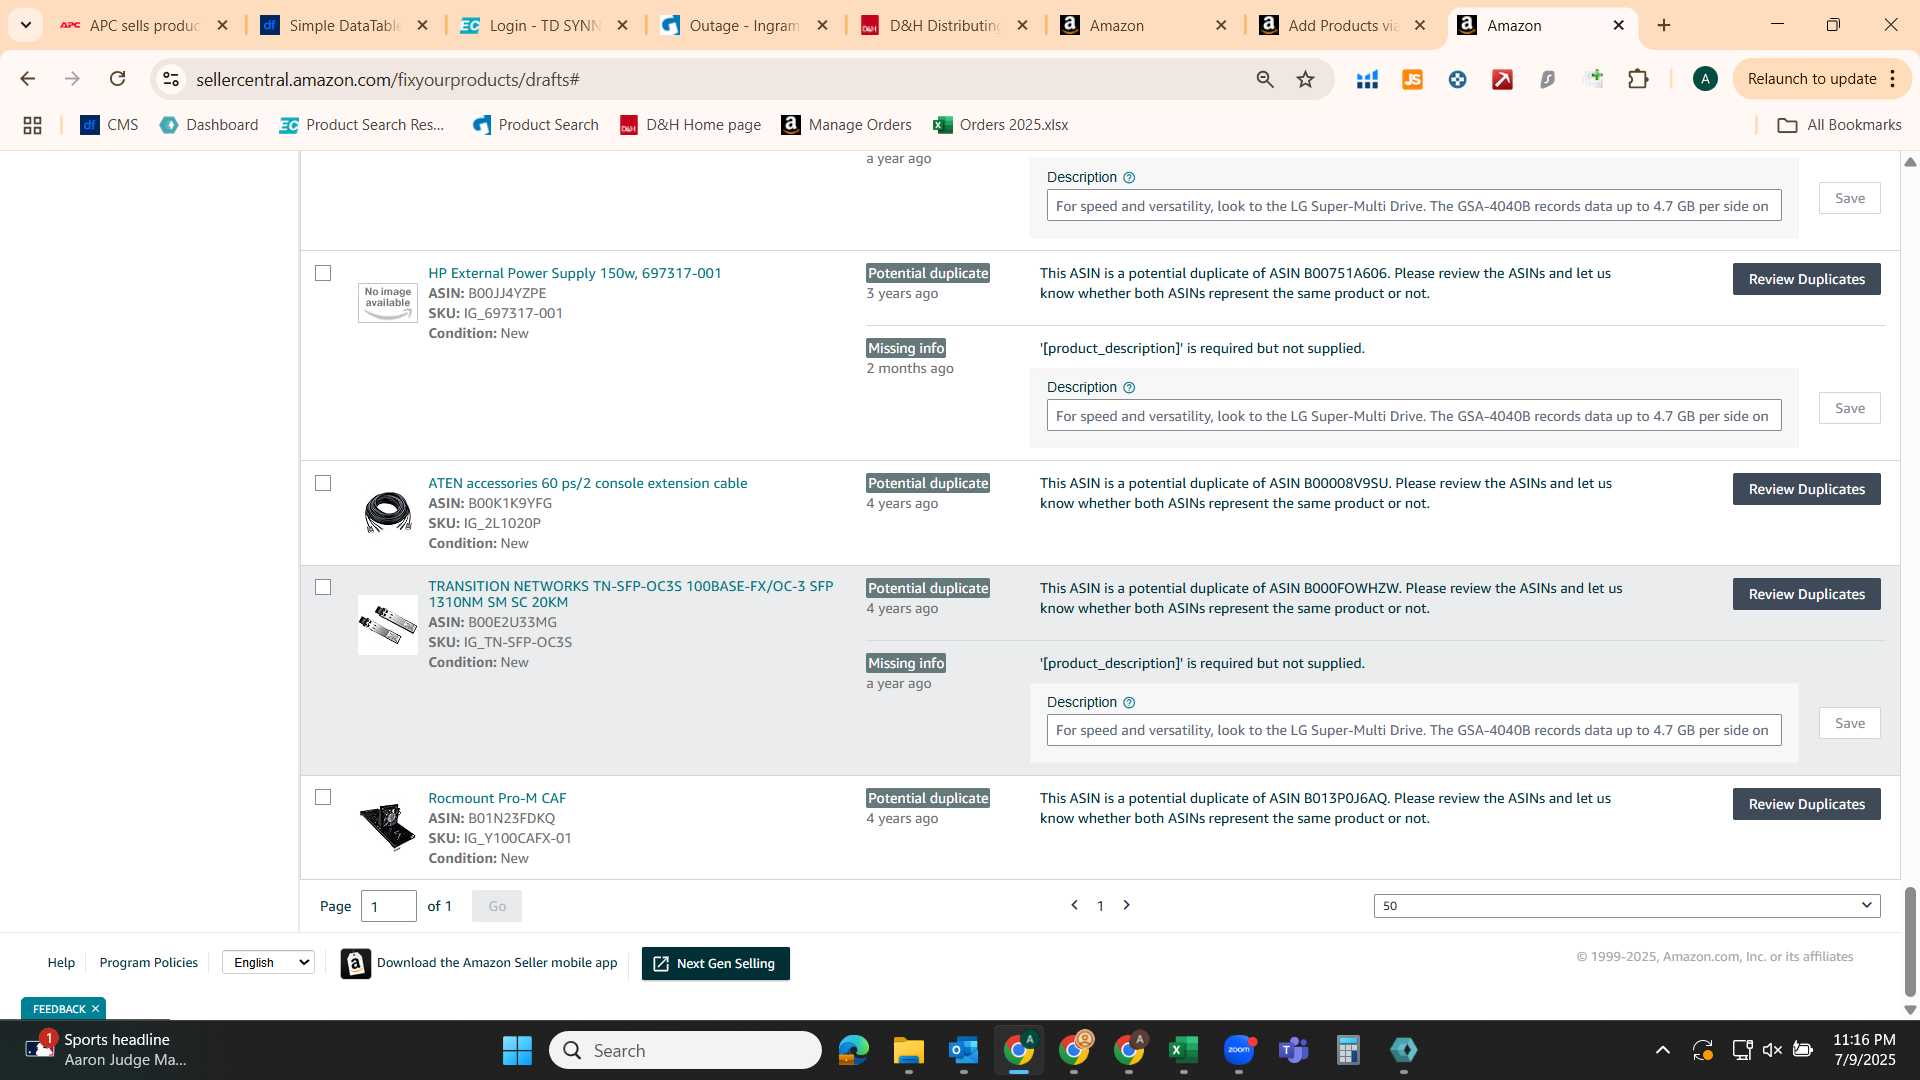The width and height of the screenshot is (1920, 1080).
Task: Select the TRANSITION NETWORKS row checkbox
Action: pos(323,587)
